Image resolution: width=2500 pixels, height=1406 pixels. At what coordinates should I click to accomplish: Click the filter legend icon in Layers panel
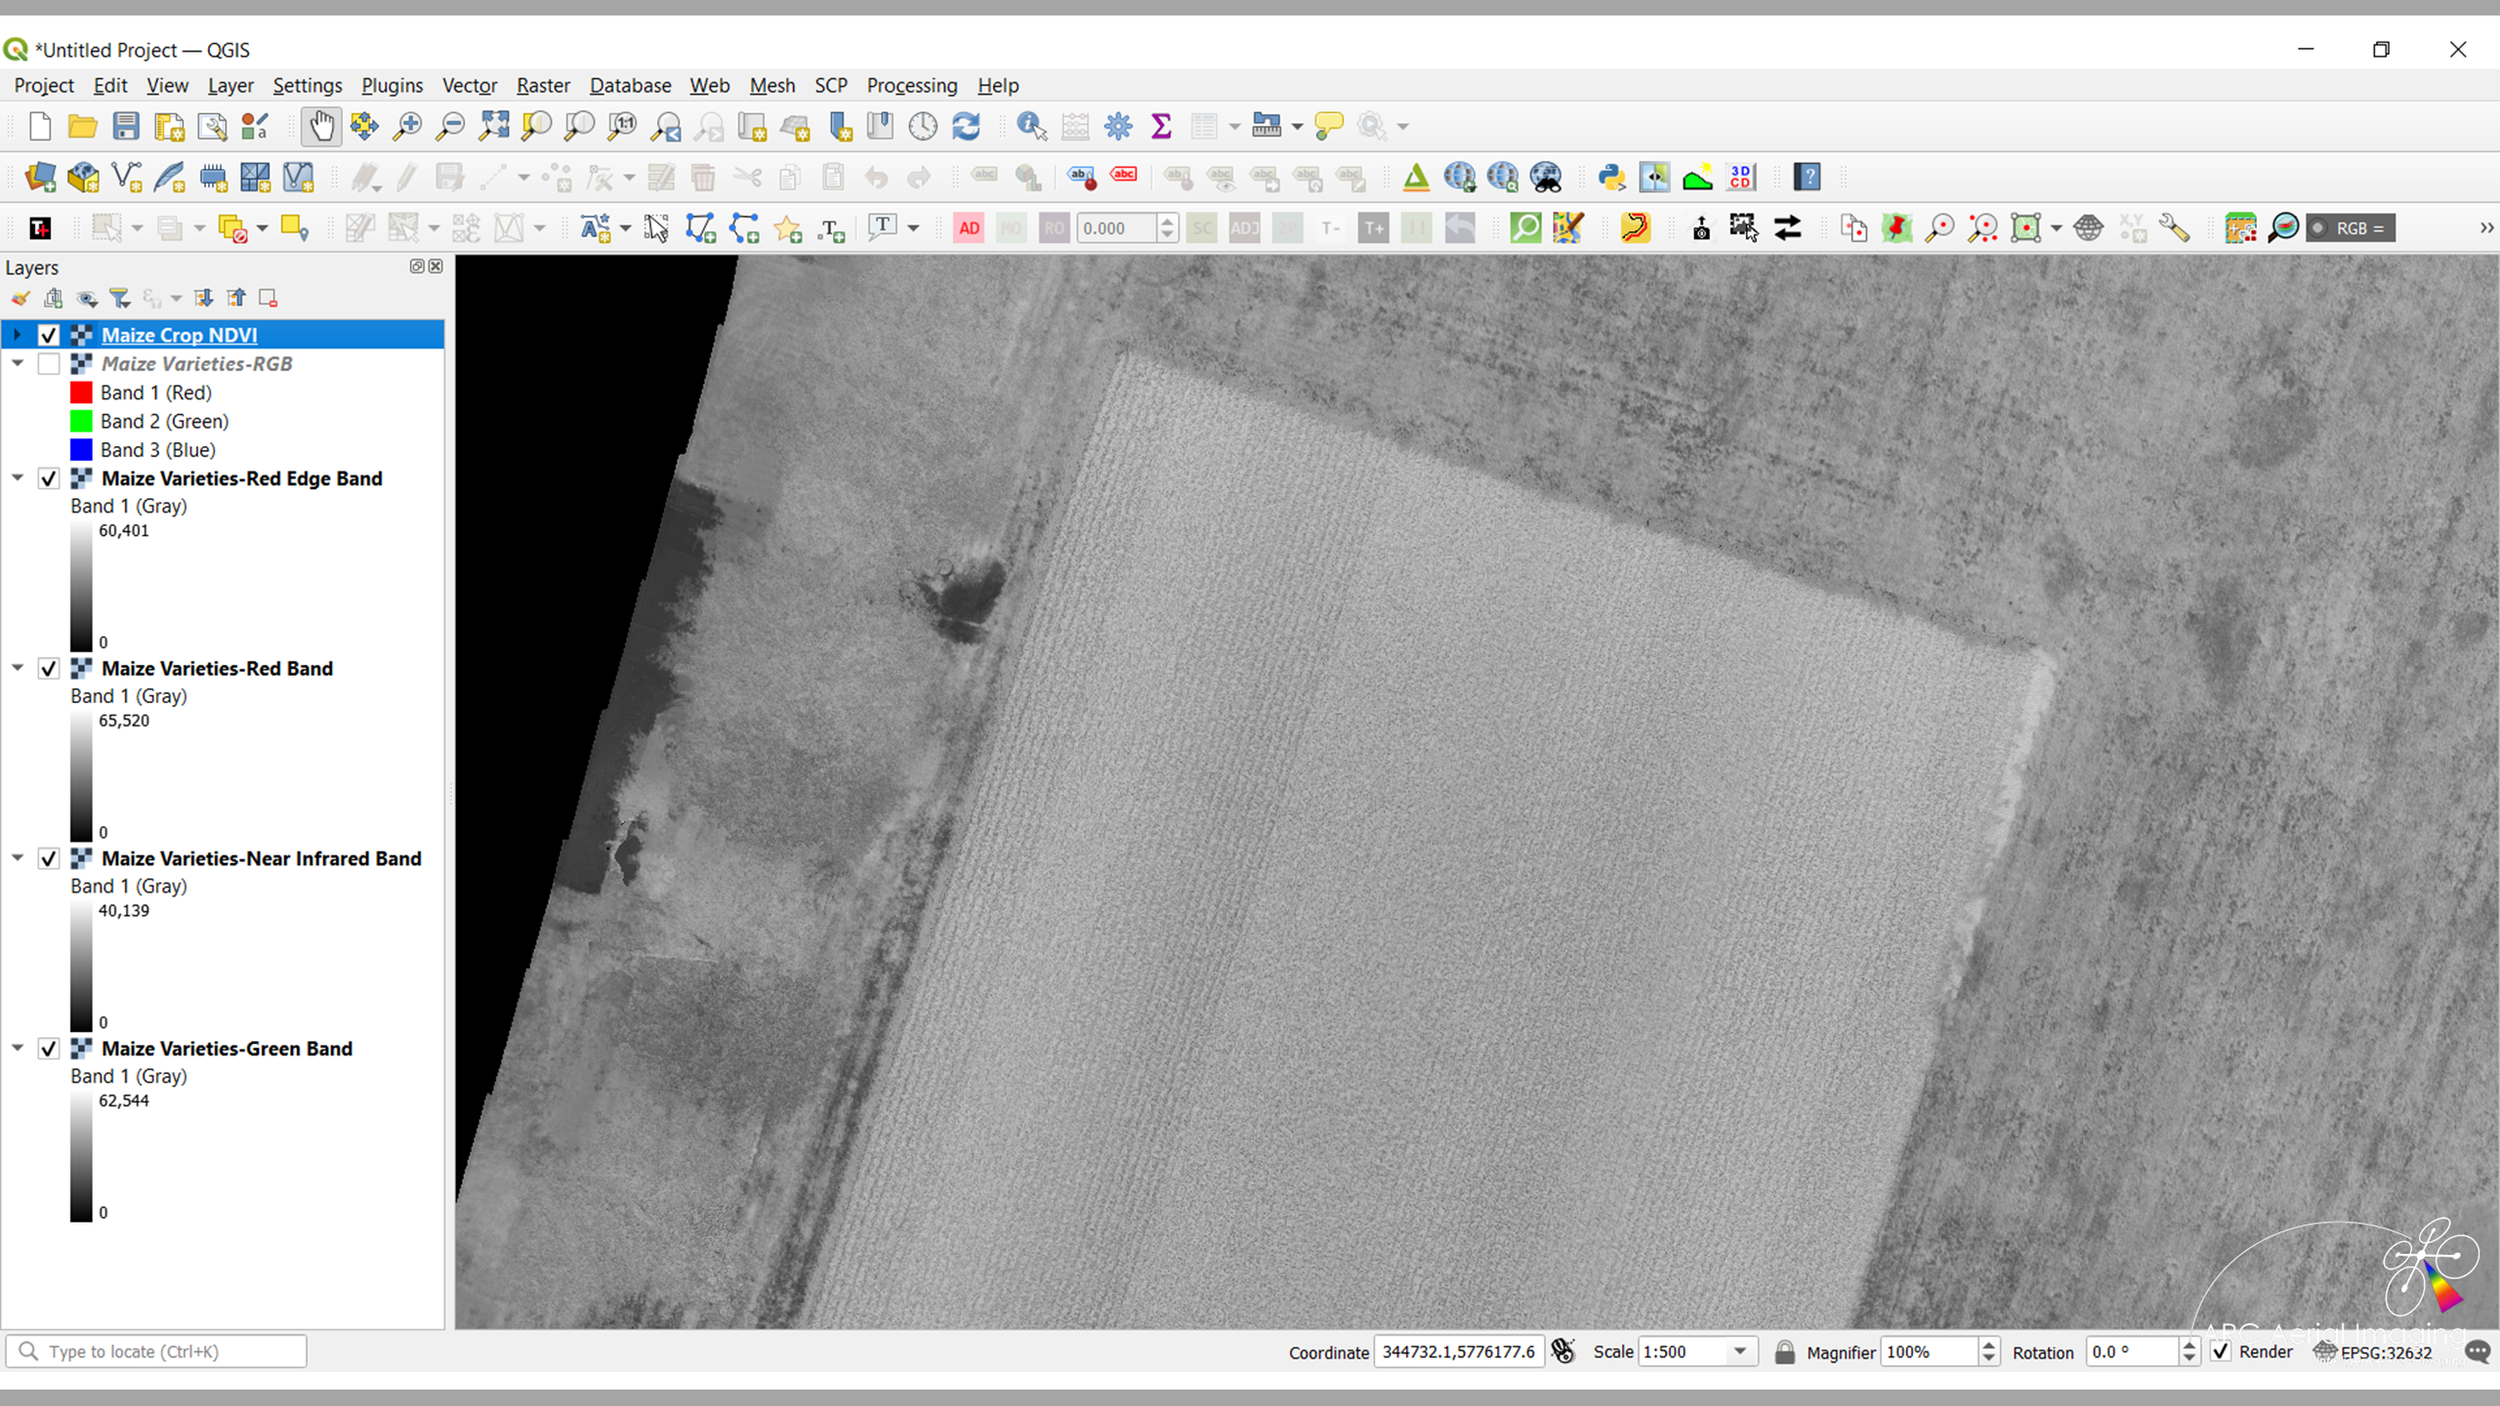coord(120,298)
